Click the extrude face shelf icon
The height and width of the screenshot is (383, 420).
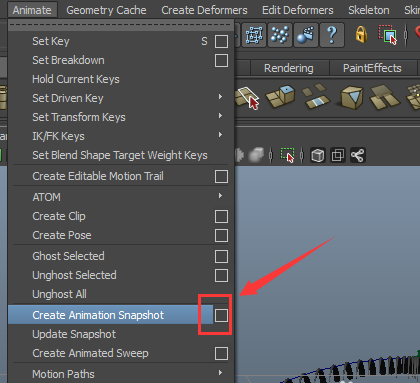(281, 97)
